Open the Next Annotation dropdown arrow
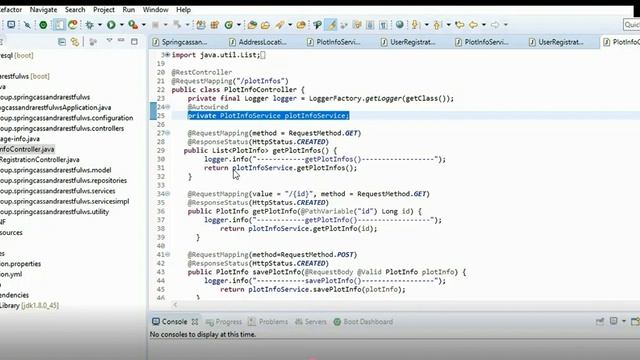This screenshot has width=640, height=360. [426, 25]
